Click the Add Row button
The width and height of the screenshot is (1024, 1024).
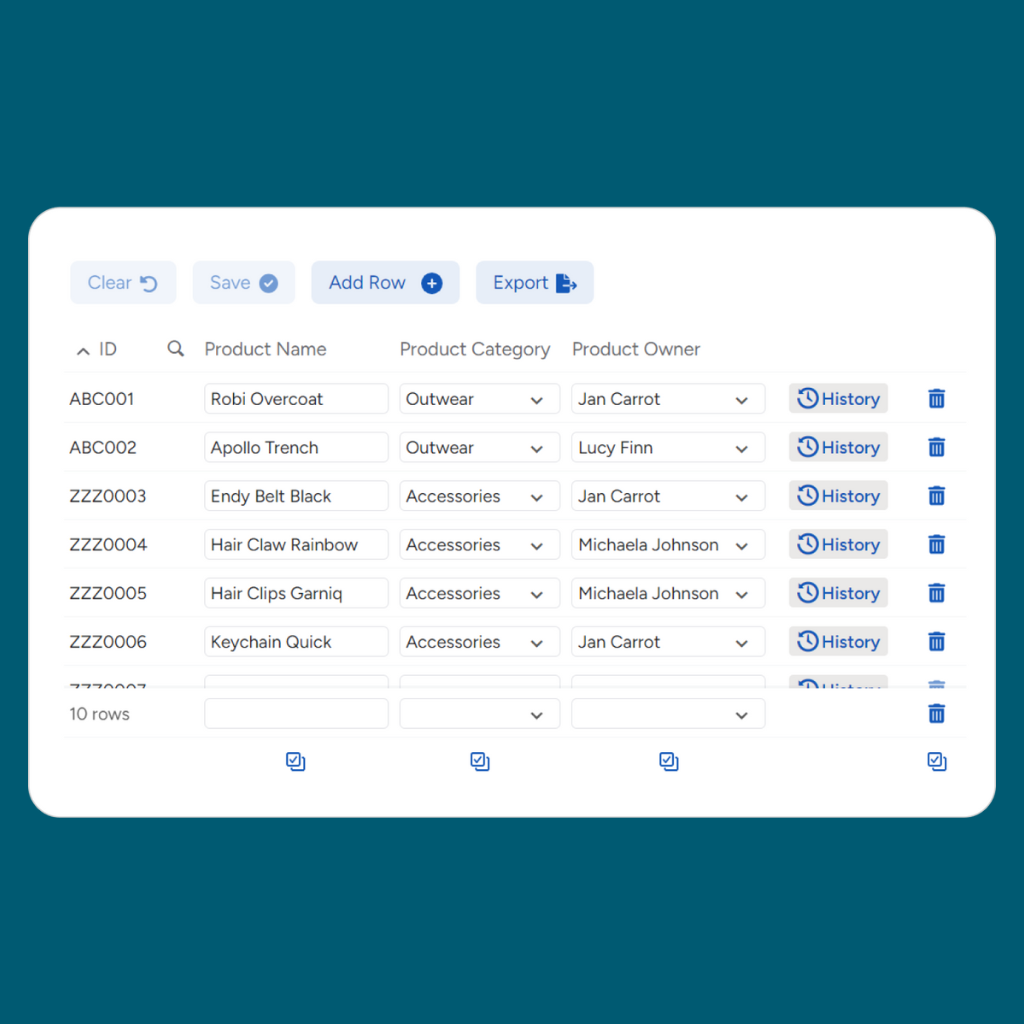[x=385, y=283]
